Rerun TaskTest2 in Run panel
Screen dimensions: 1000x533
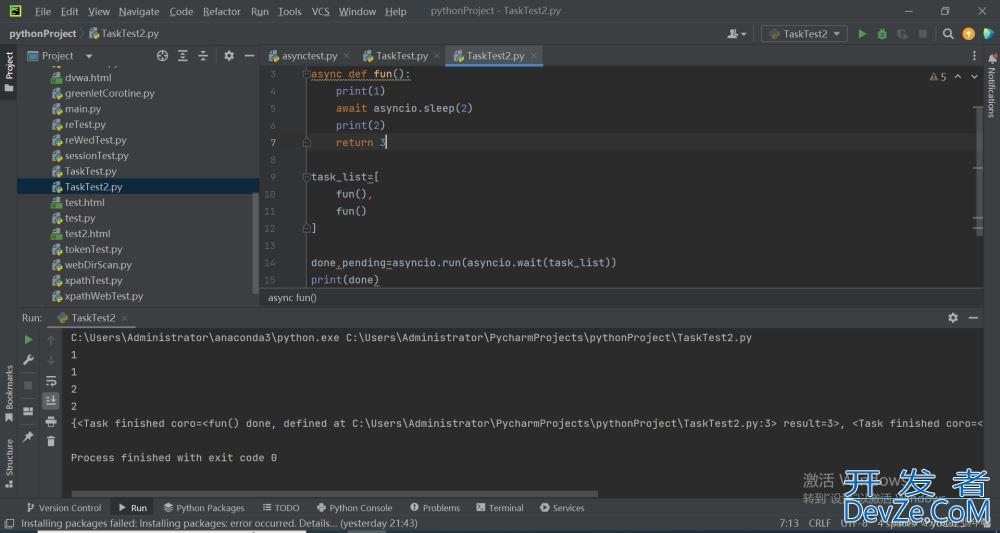tap(28, 340)
